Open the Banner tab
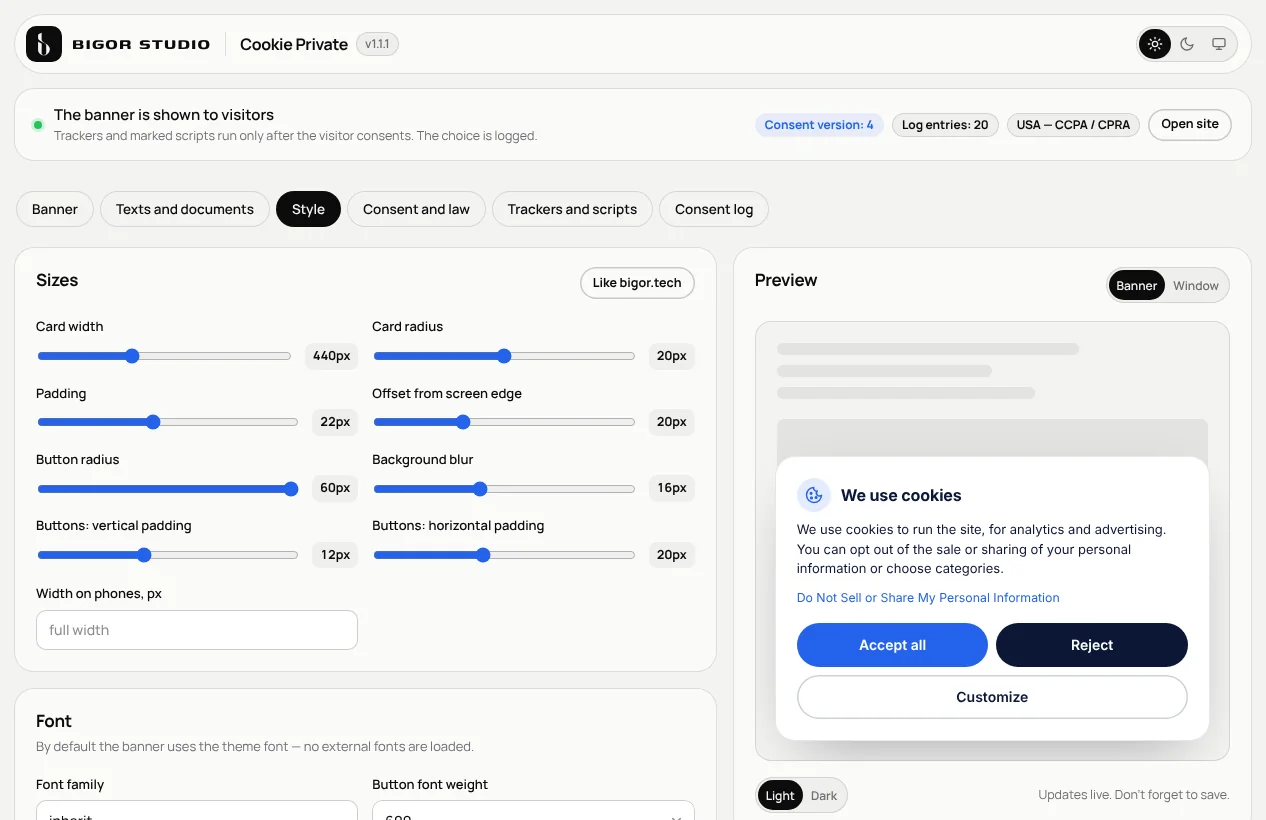 pos(55,209)
